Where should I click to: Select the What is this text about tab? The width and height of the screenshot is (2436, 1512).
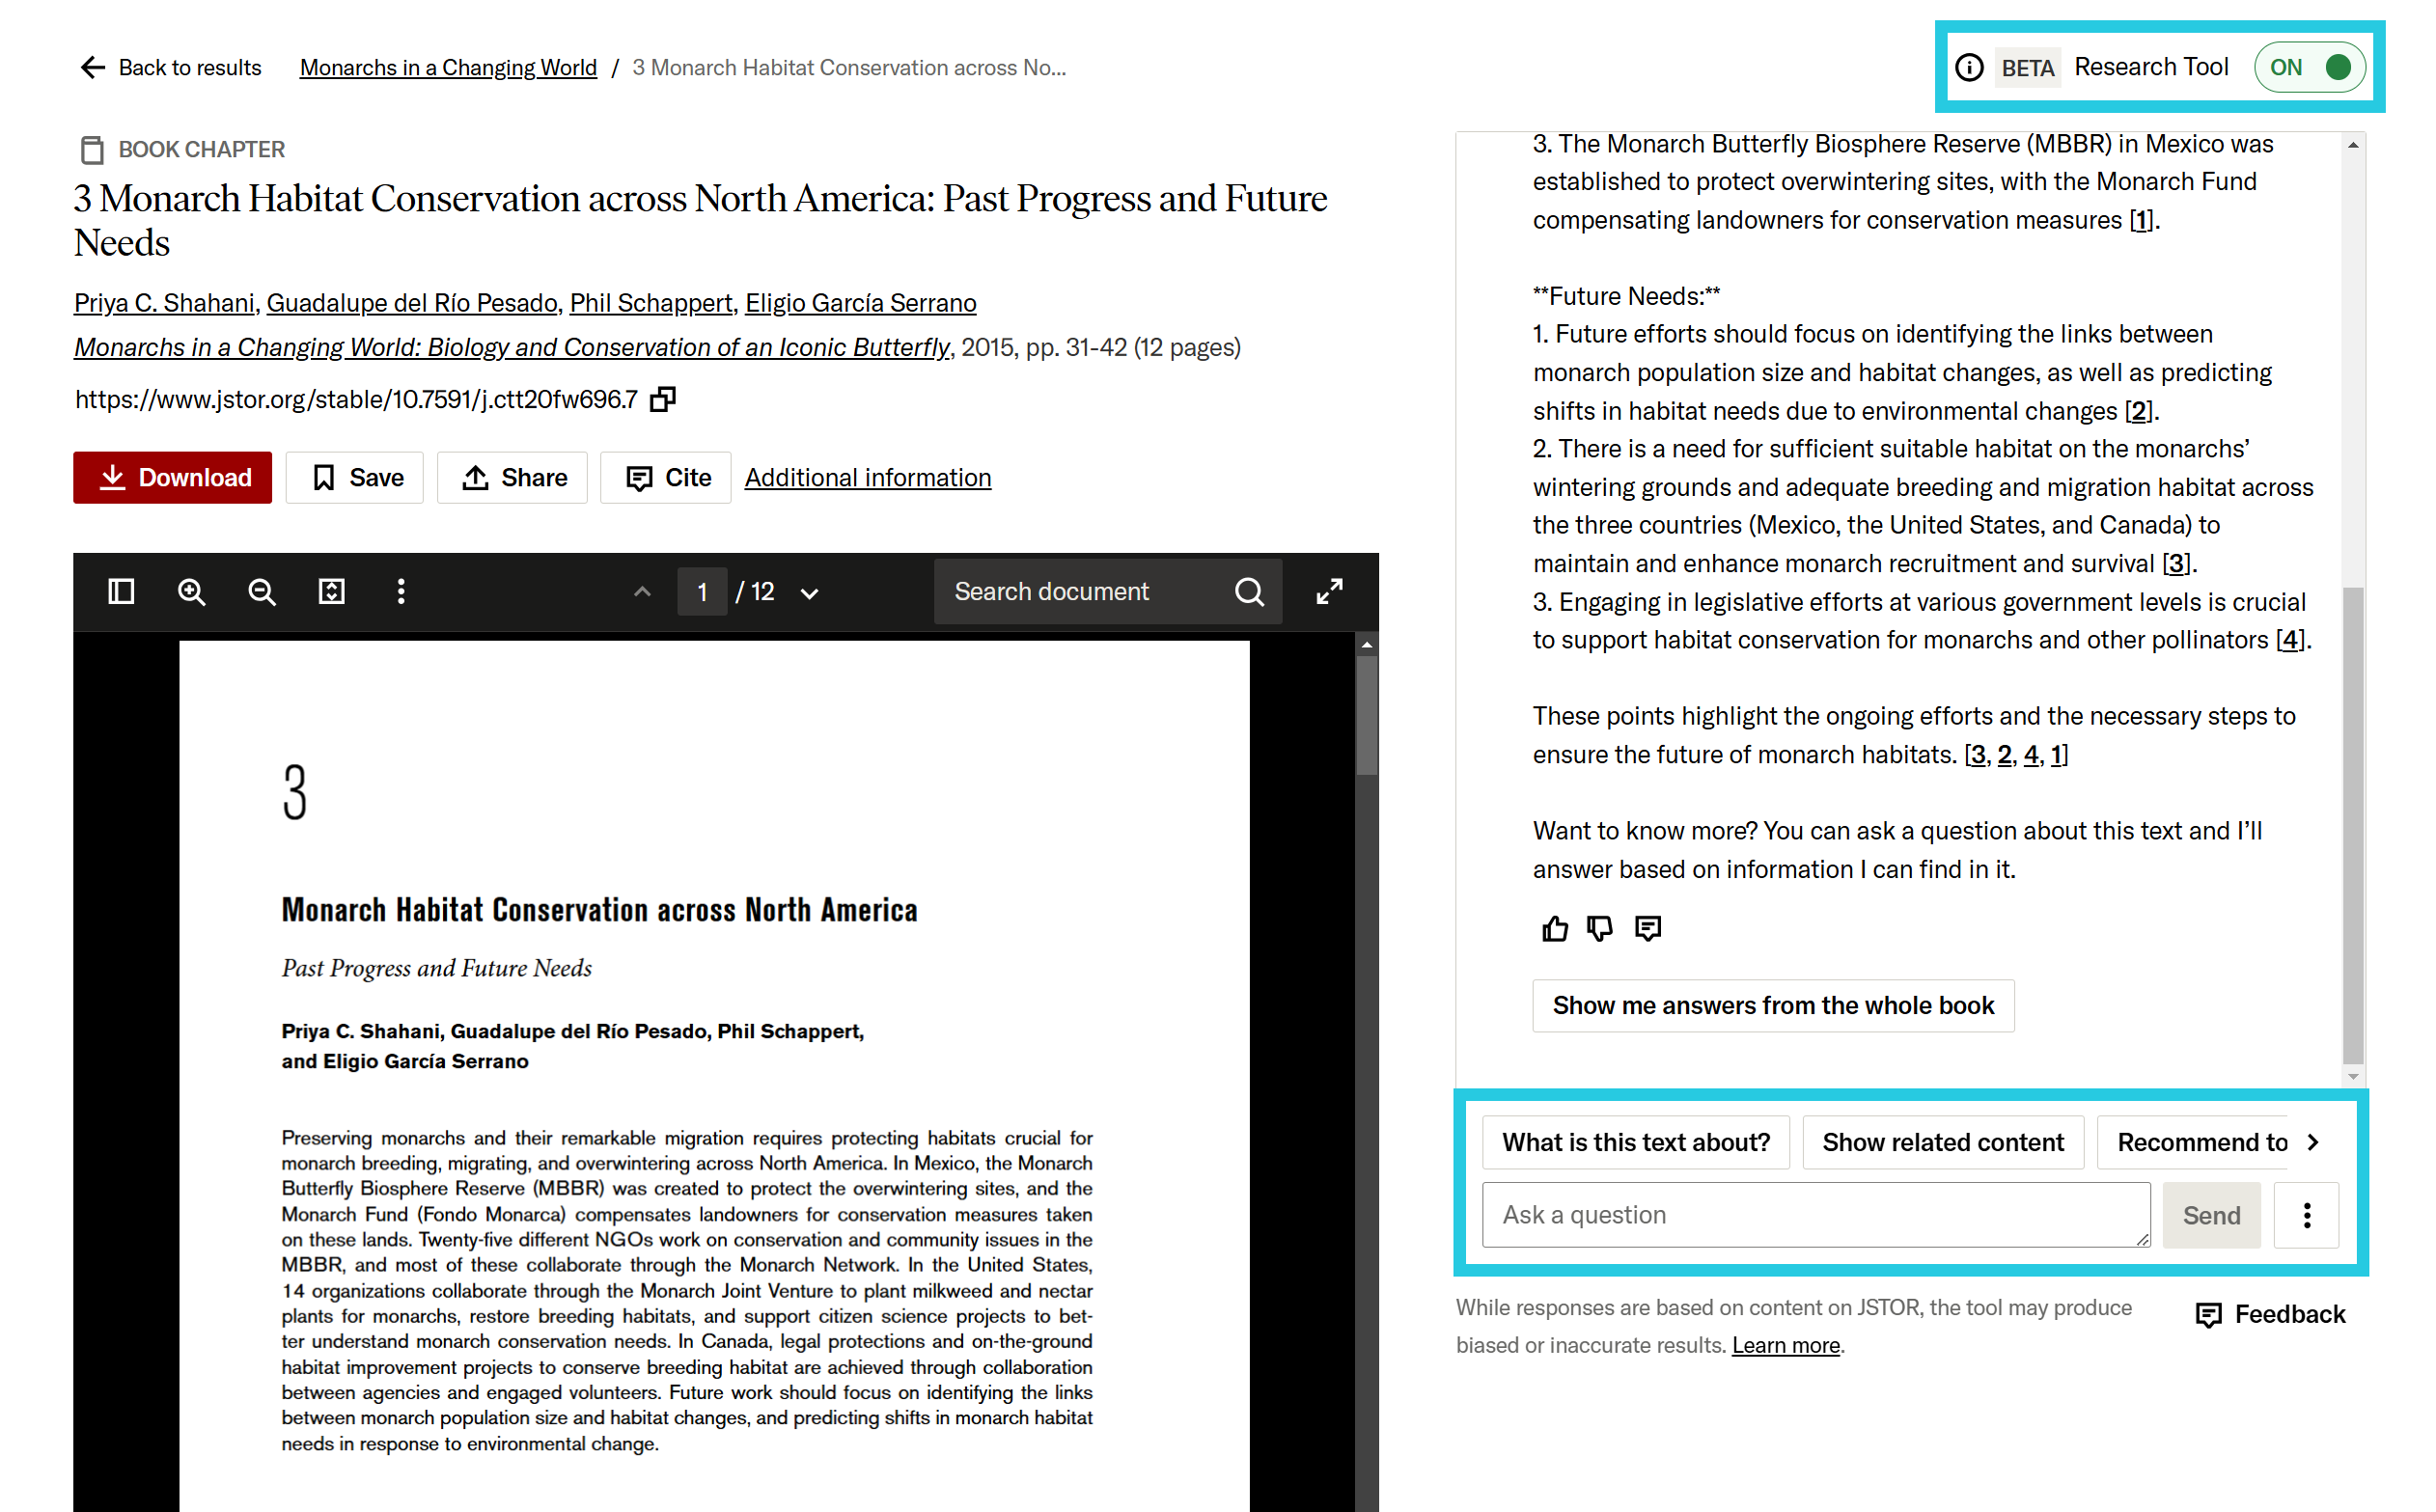[x=1636, y=1142]
